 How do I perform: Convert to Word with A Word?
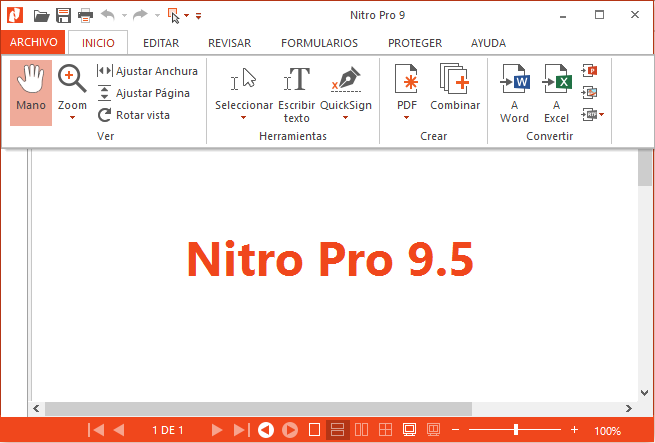[515, 94]
